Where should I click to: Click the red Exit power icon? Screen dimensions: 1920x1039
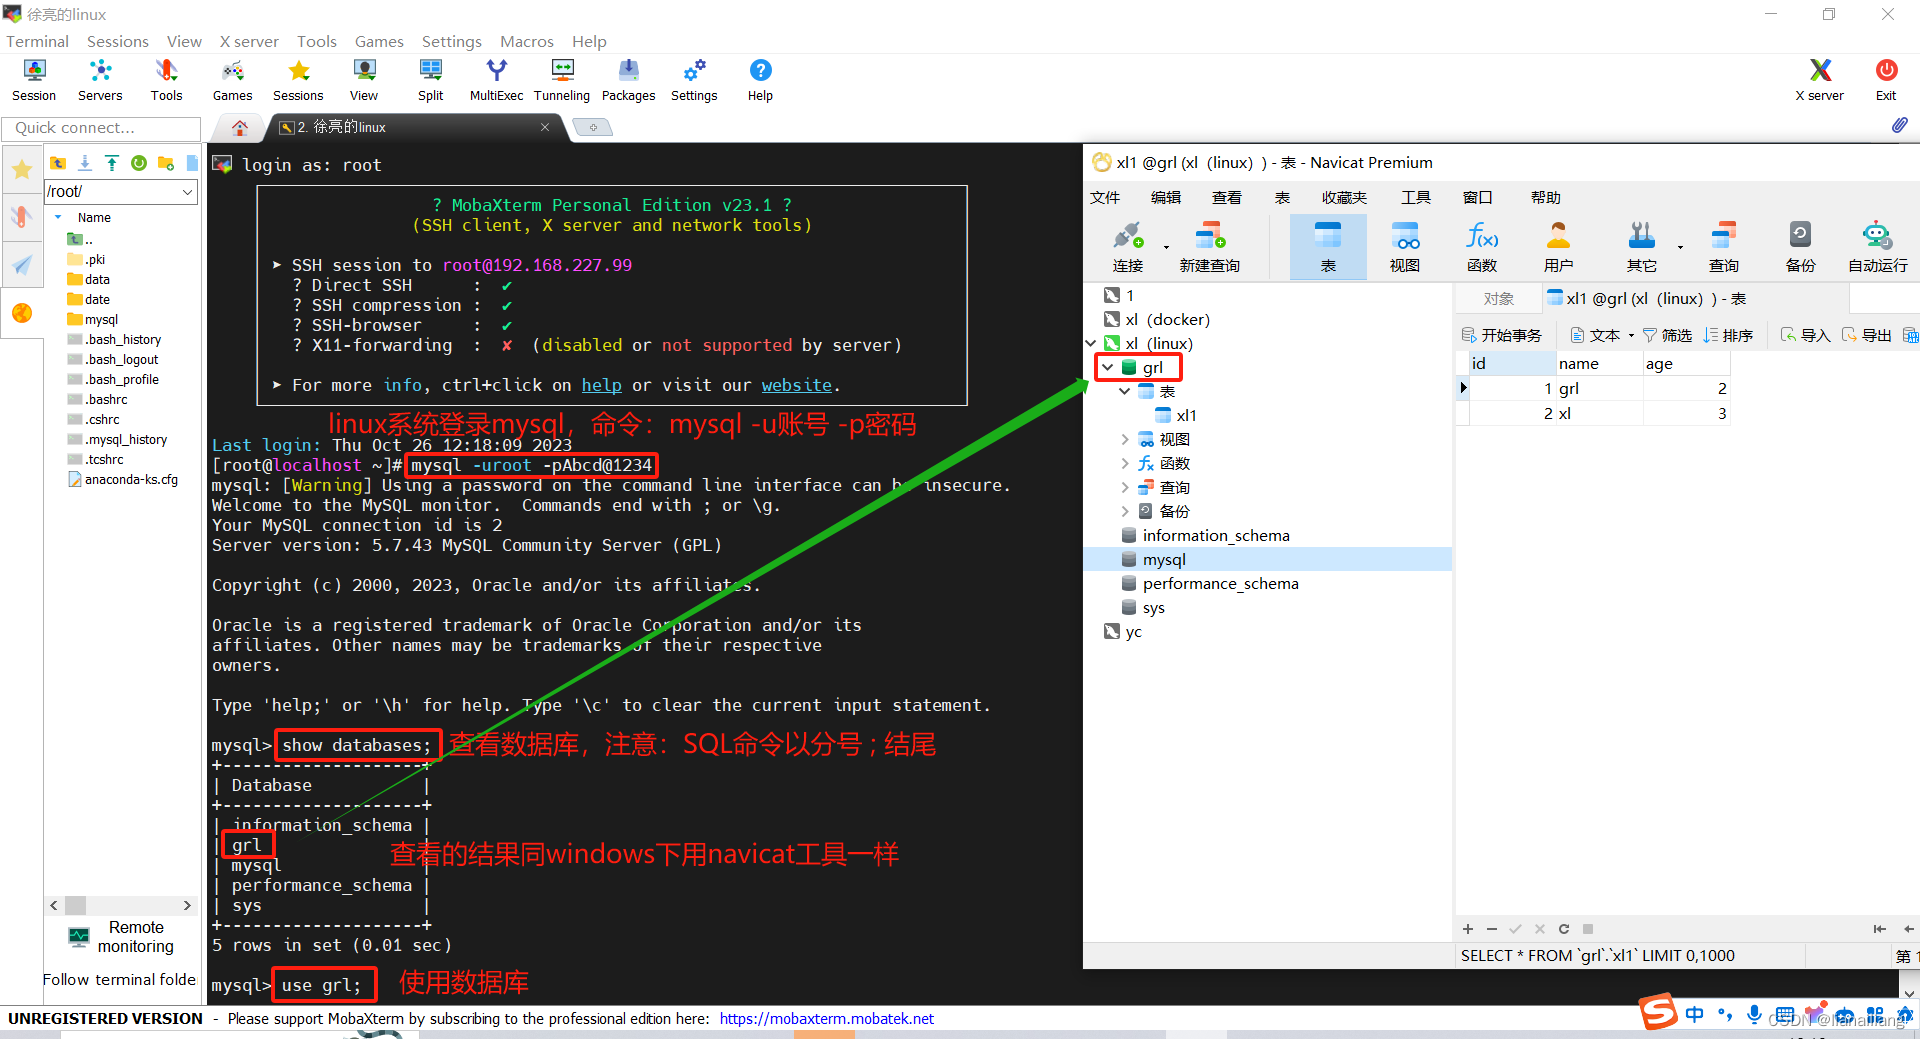(x=1886, y=80)
